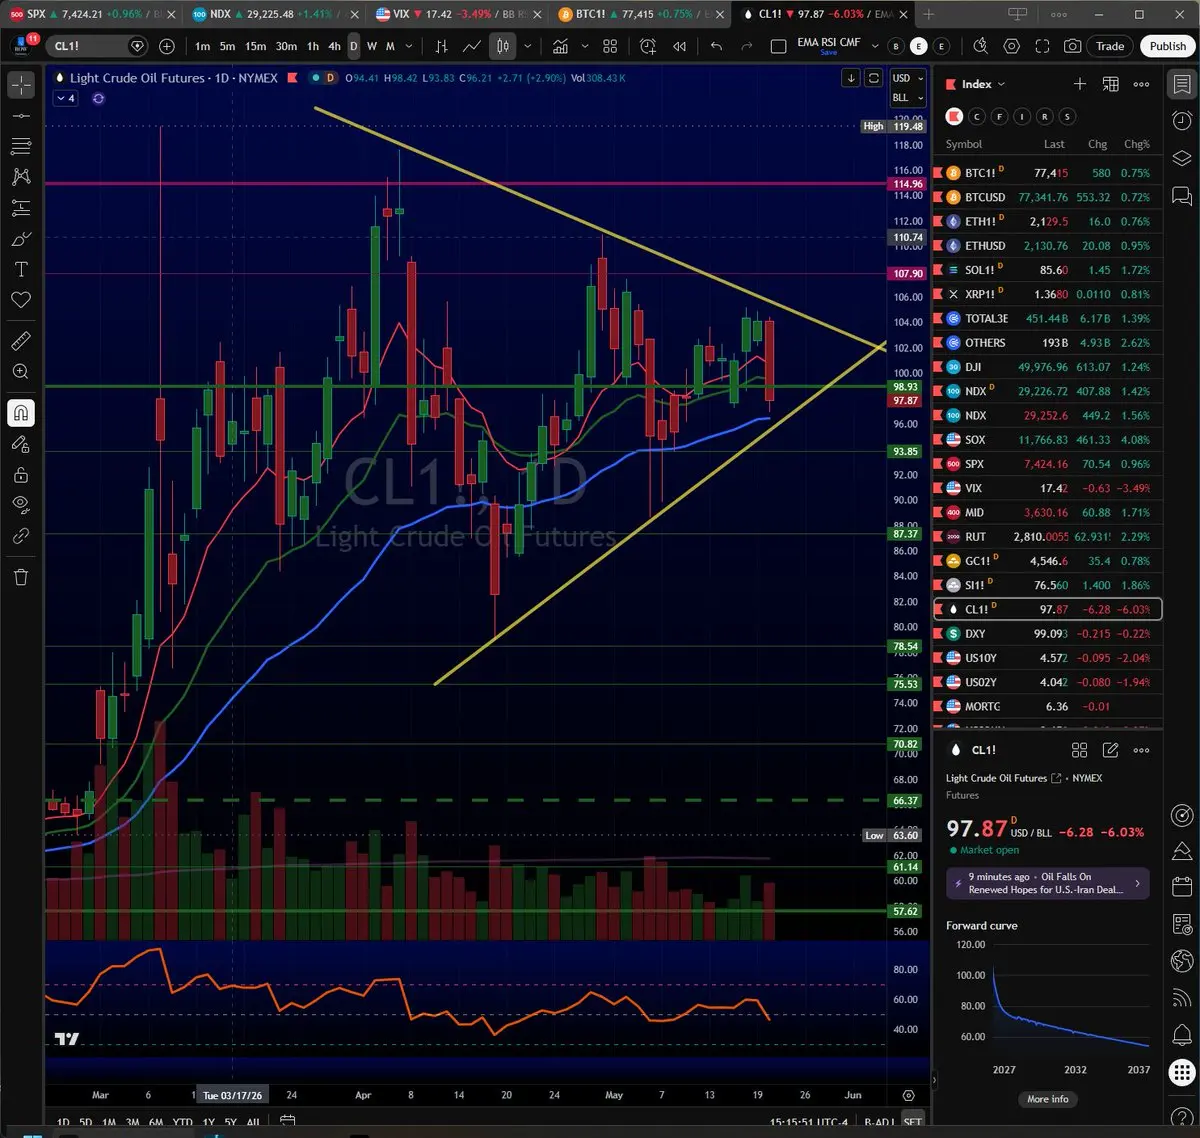Toggle stay in drawing mode

tap(21, 444)
